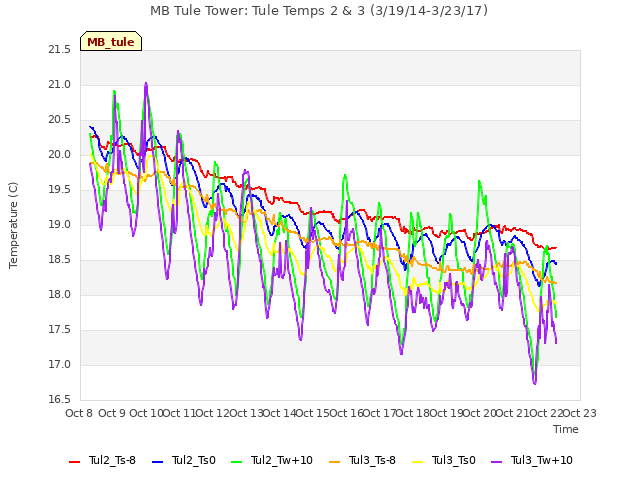Select the Tul2_Ts-8 legend label
The width and height of the screenshot is (640, 480).
coord(112,460)
